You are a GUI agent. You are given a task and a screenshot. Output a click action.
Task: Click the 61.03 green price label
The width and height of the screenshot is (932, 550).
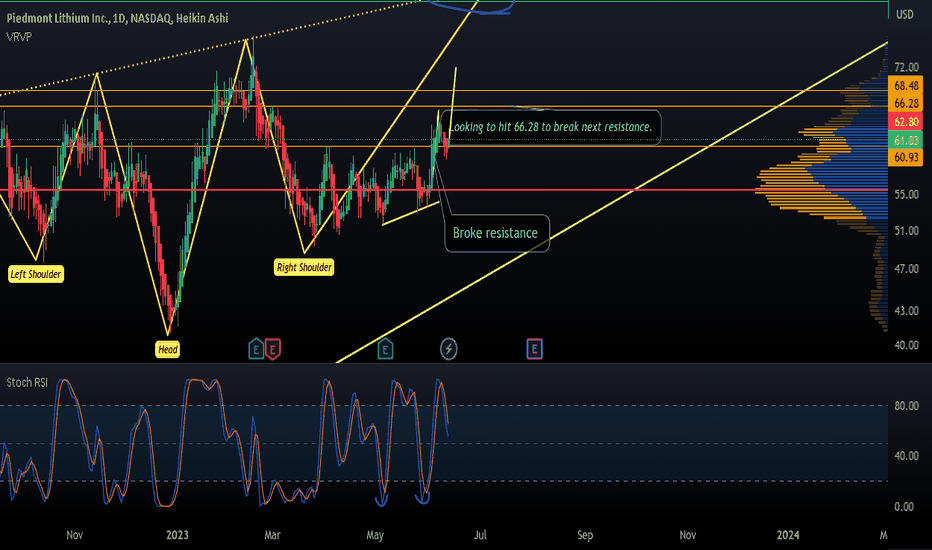(906, 140)
